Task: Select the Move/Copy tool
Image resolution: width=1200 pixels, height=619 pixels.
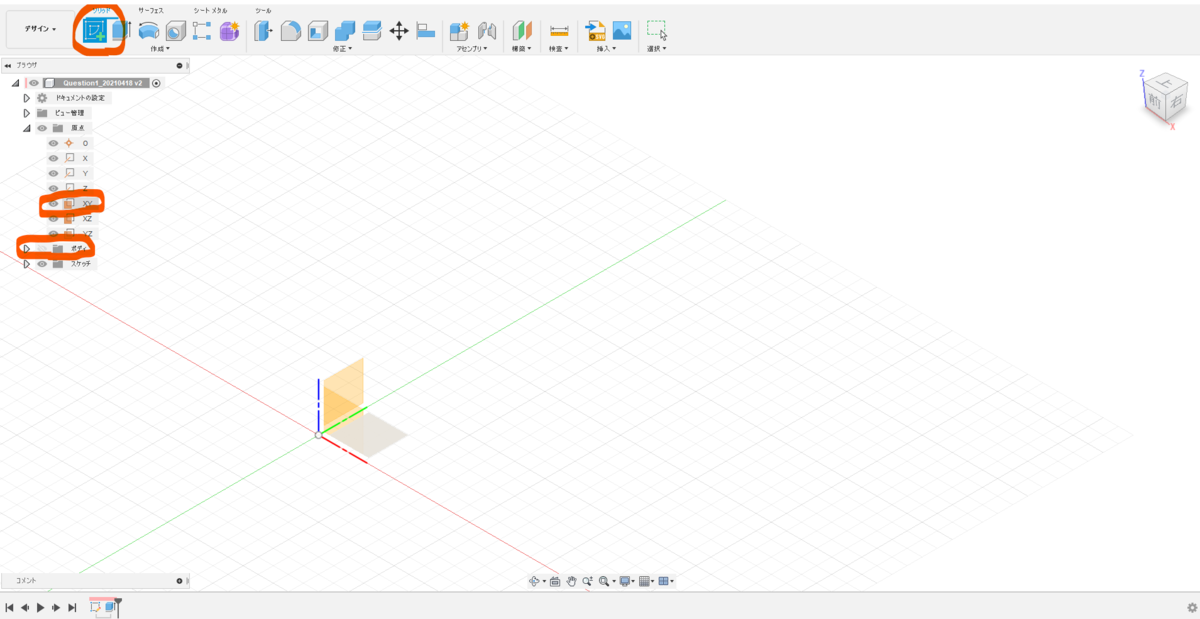Action: (398, 31)
